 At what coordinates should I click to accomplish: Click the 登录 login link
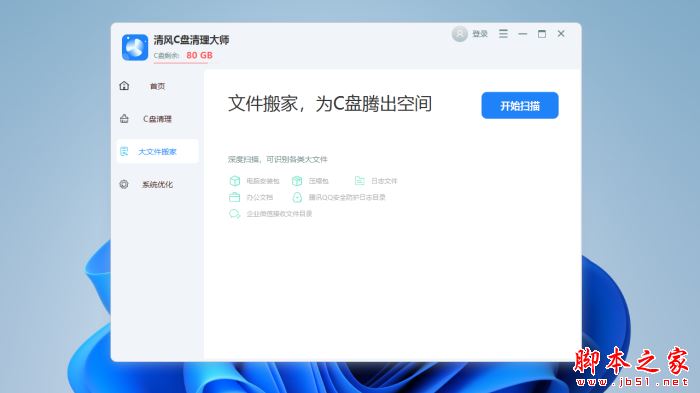click(480, 34)
